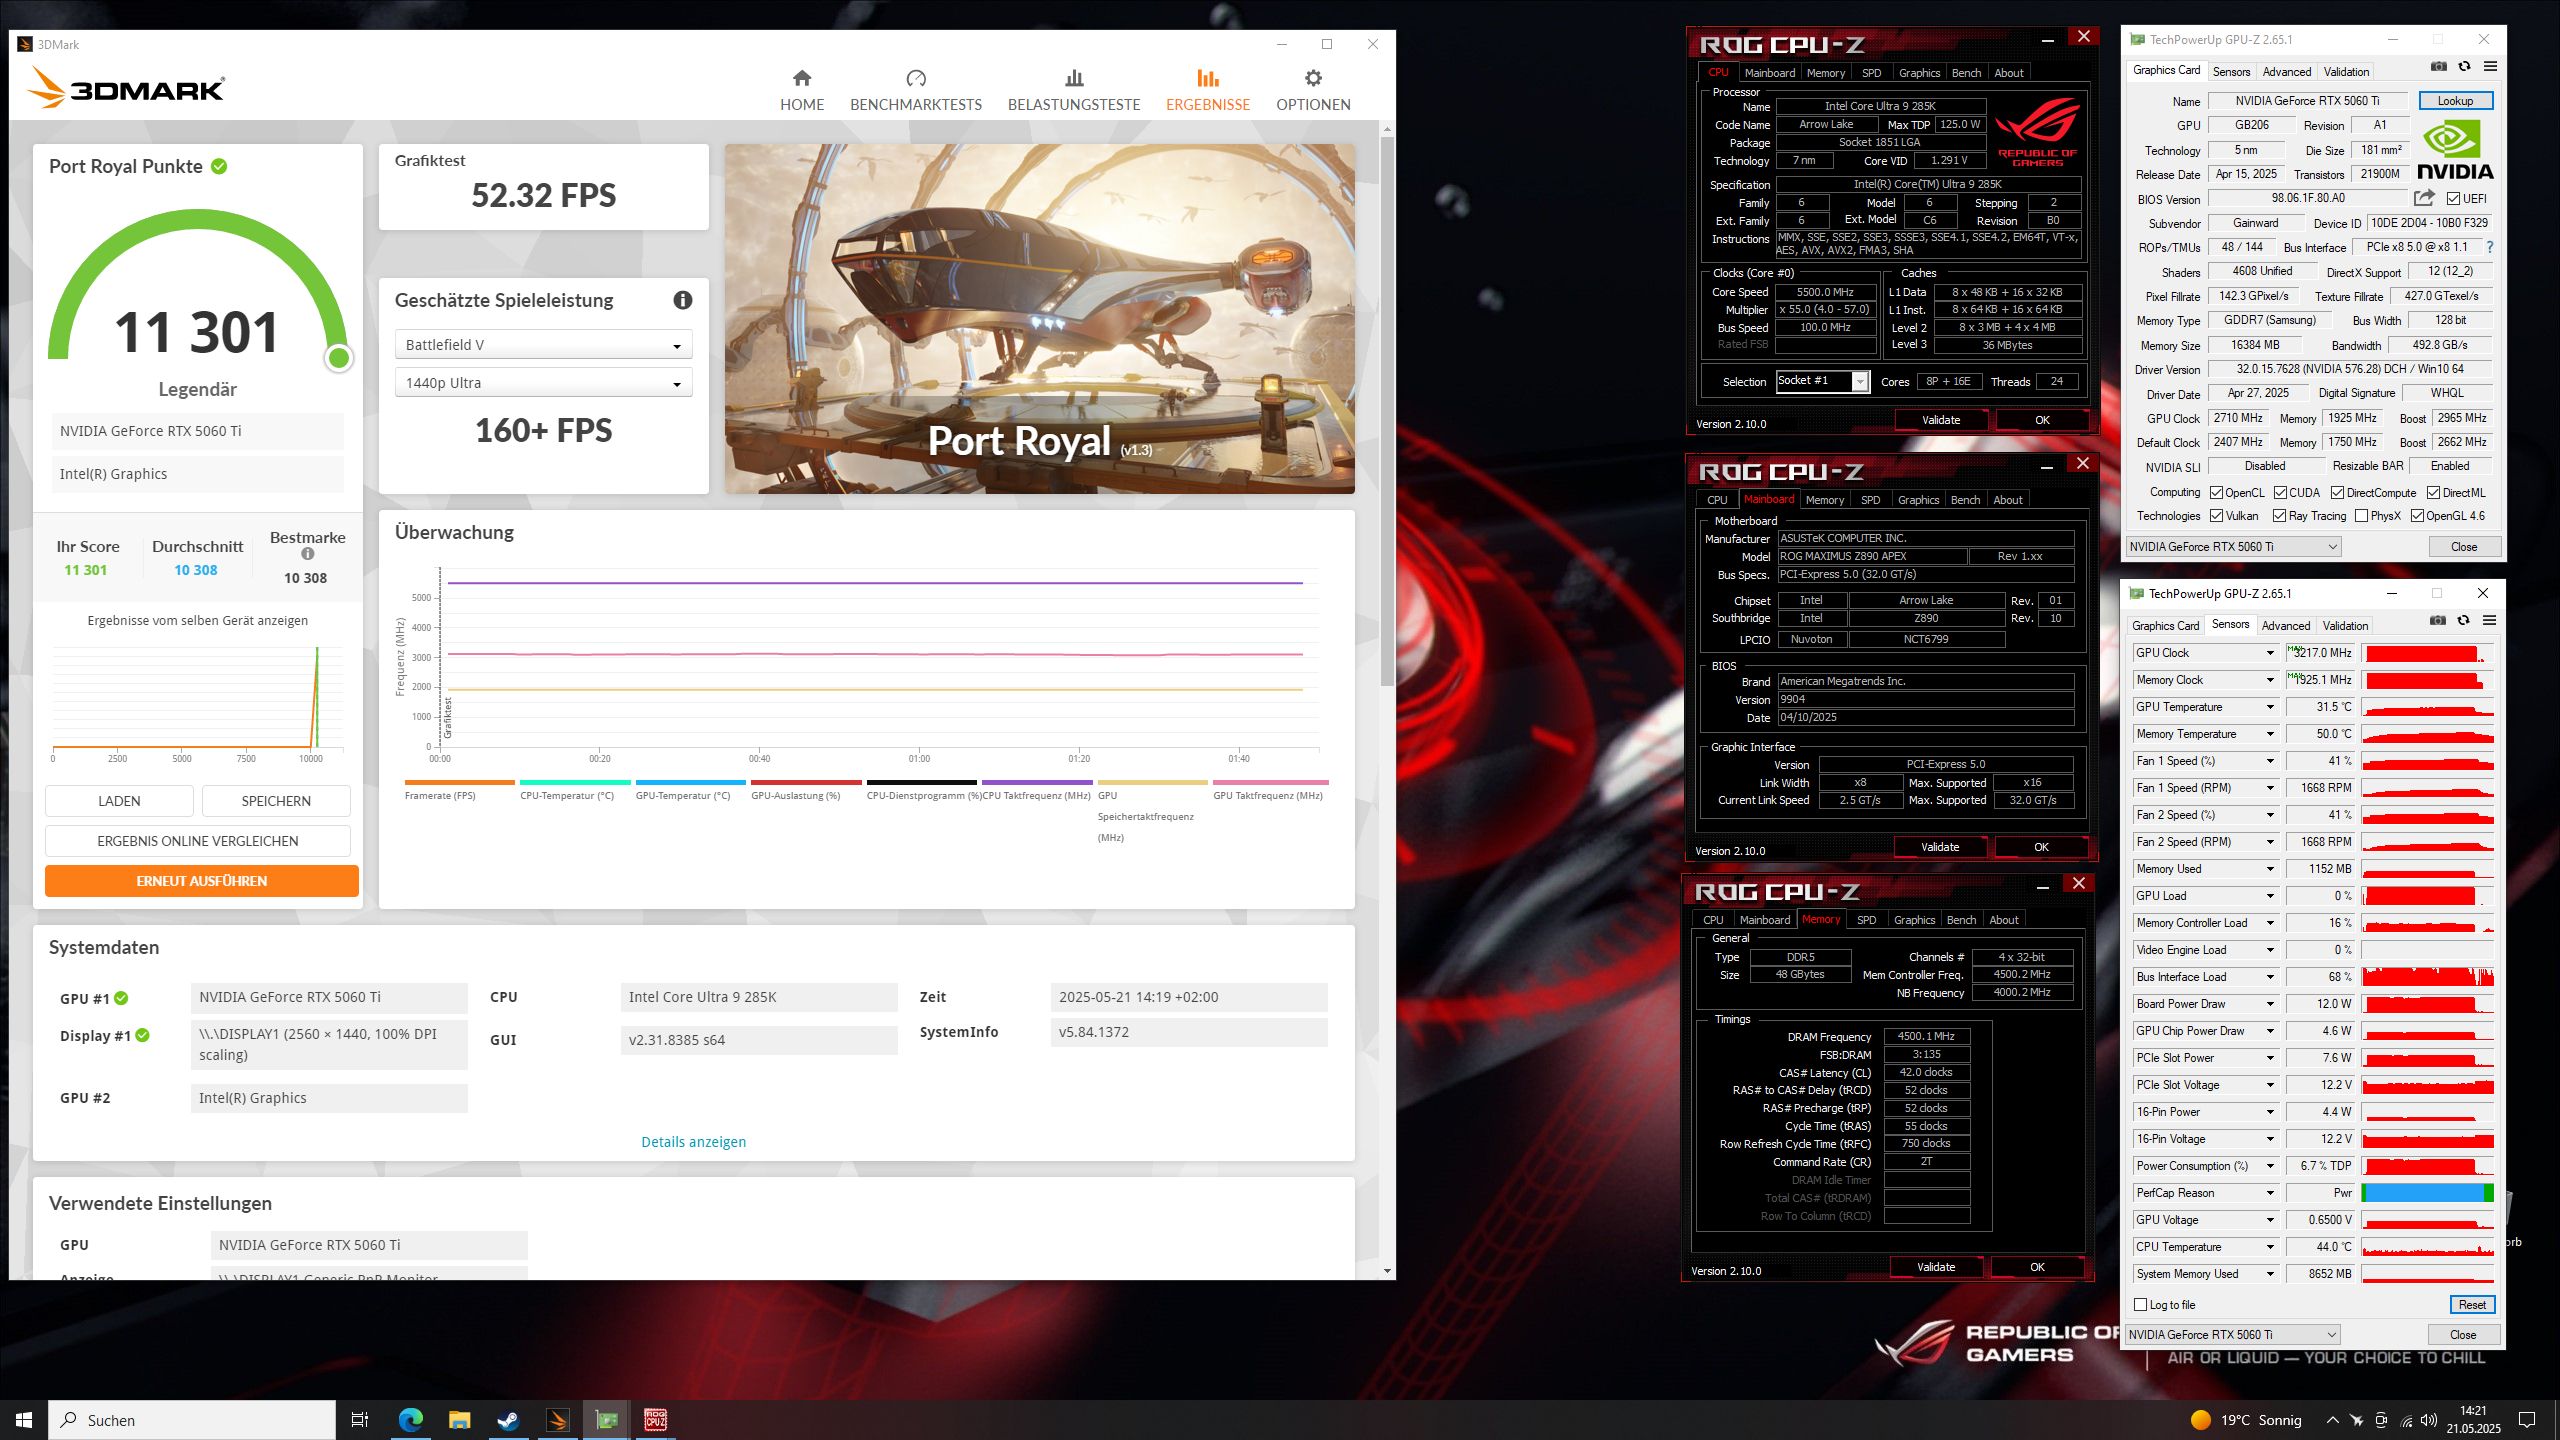Click GPU-Temperatur blue legend swatch
Viewport: 2560px width, 1440px height.
coord(691,782)
